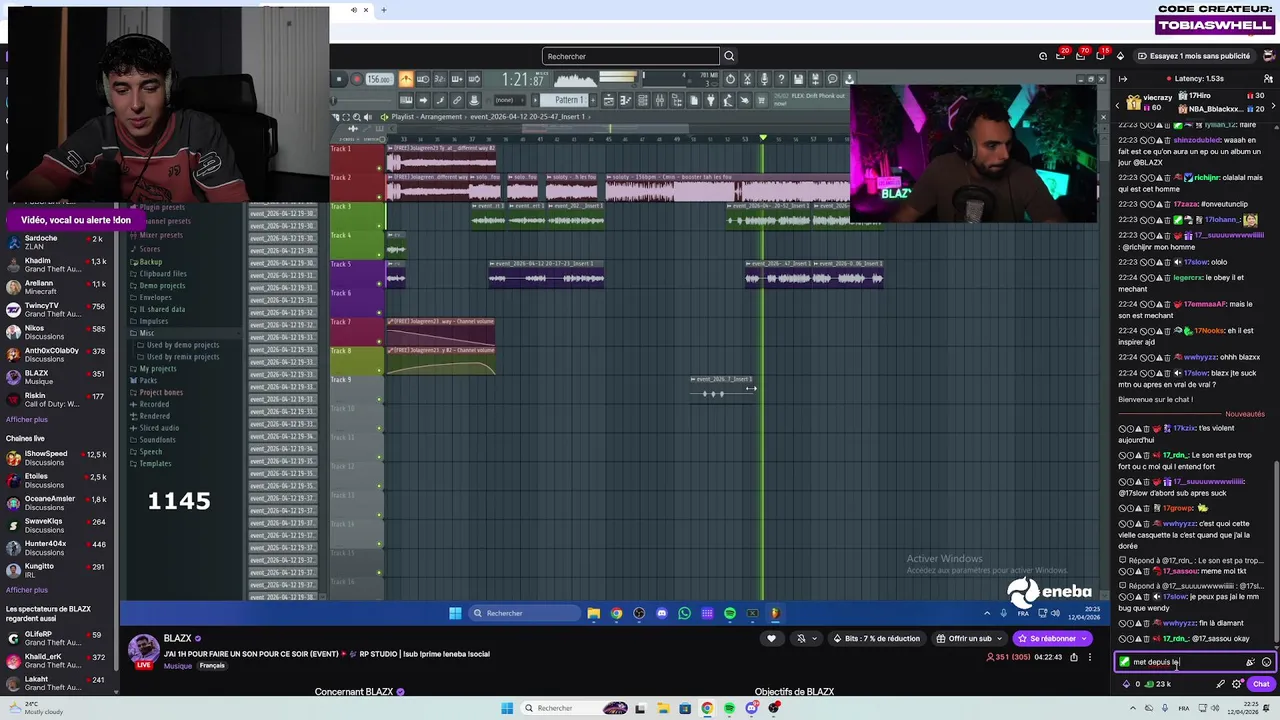Click the piano keyboard typing icon
This screenshot has height=720, width=1280.
(405, 100)
